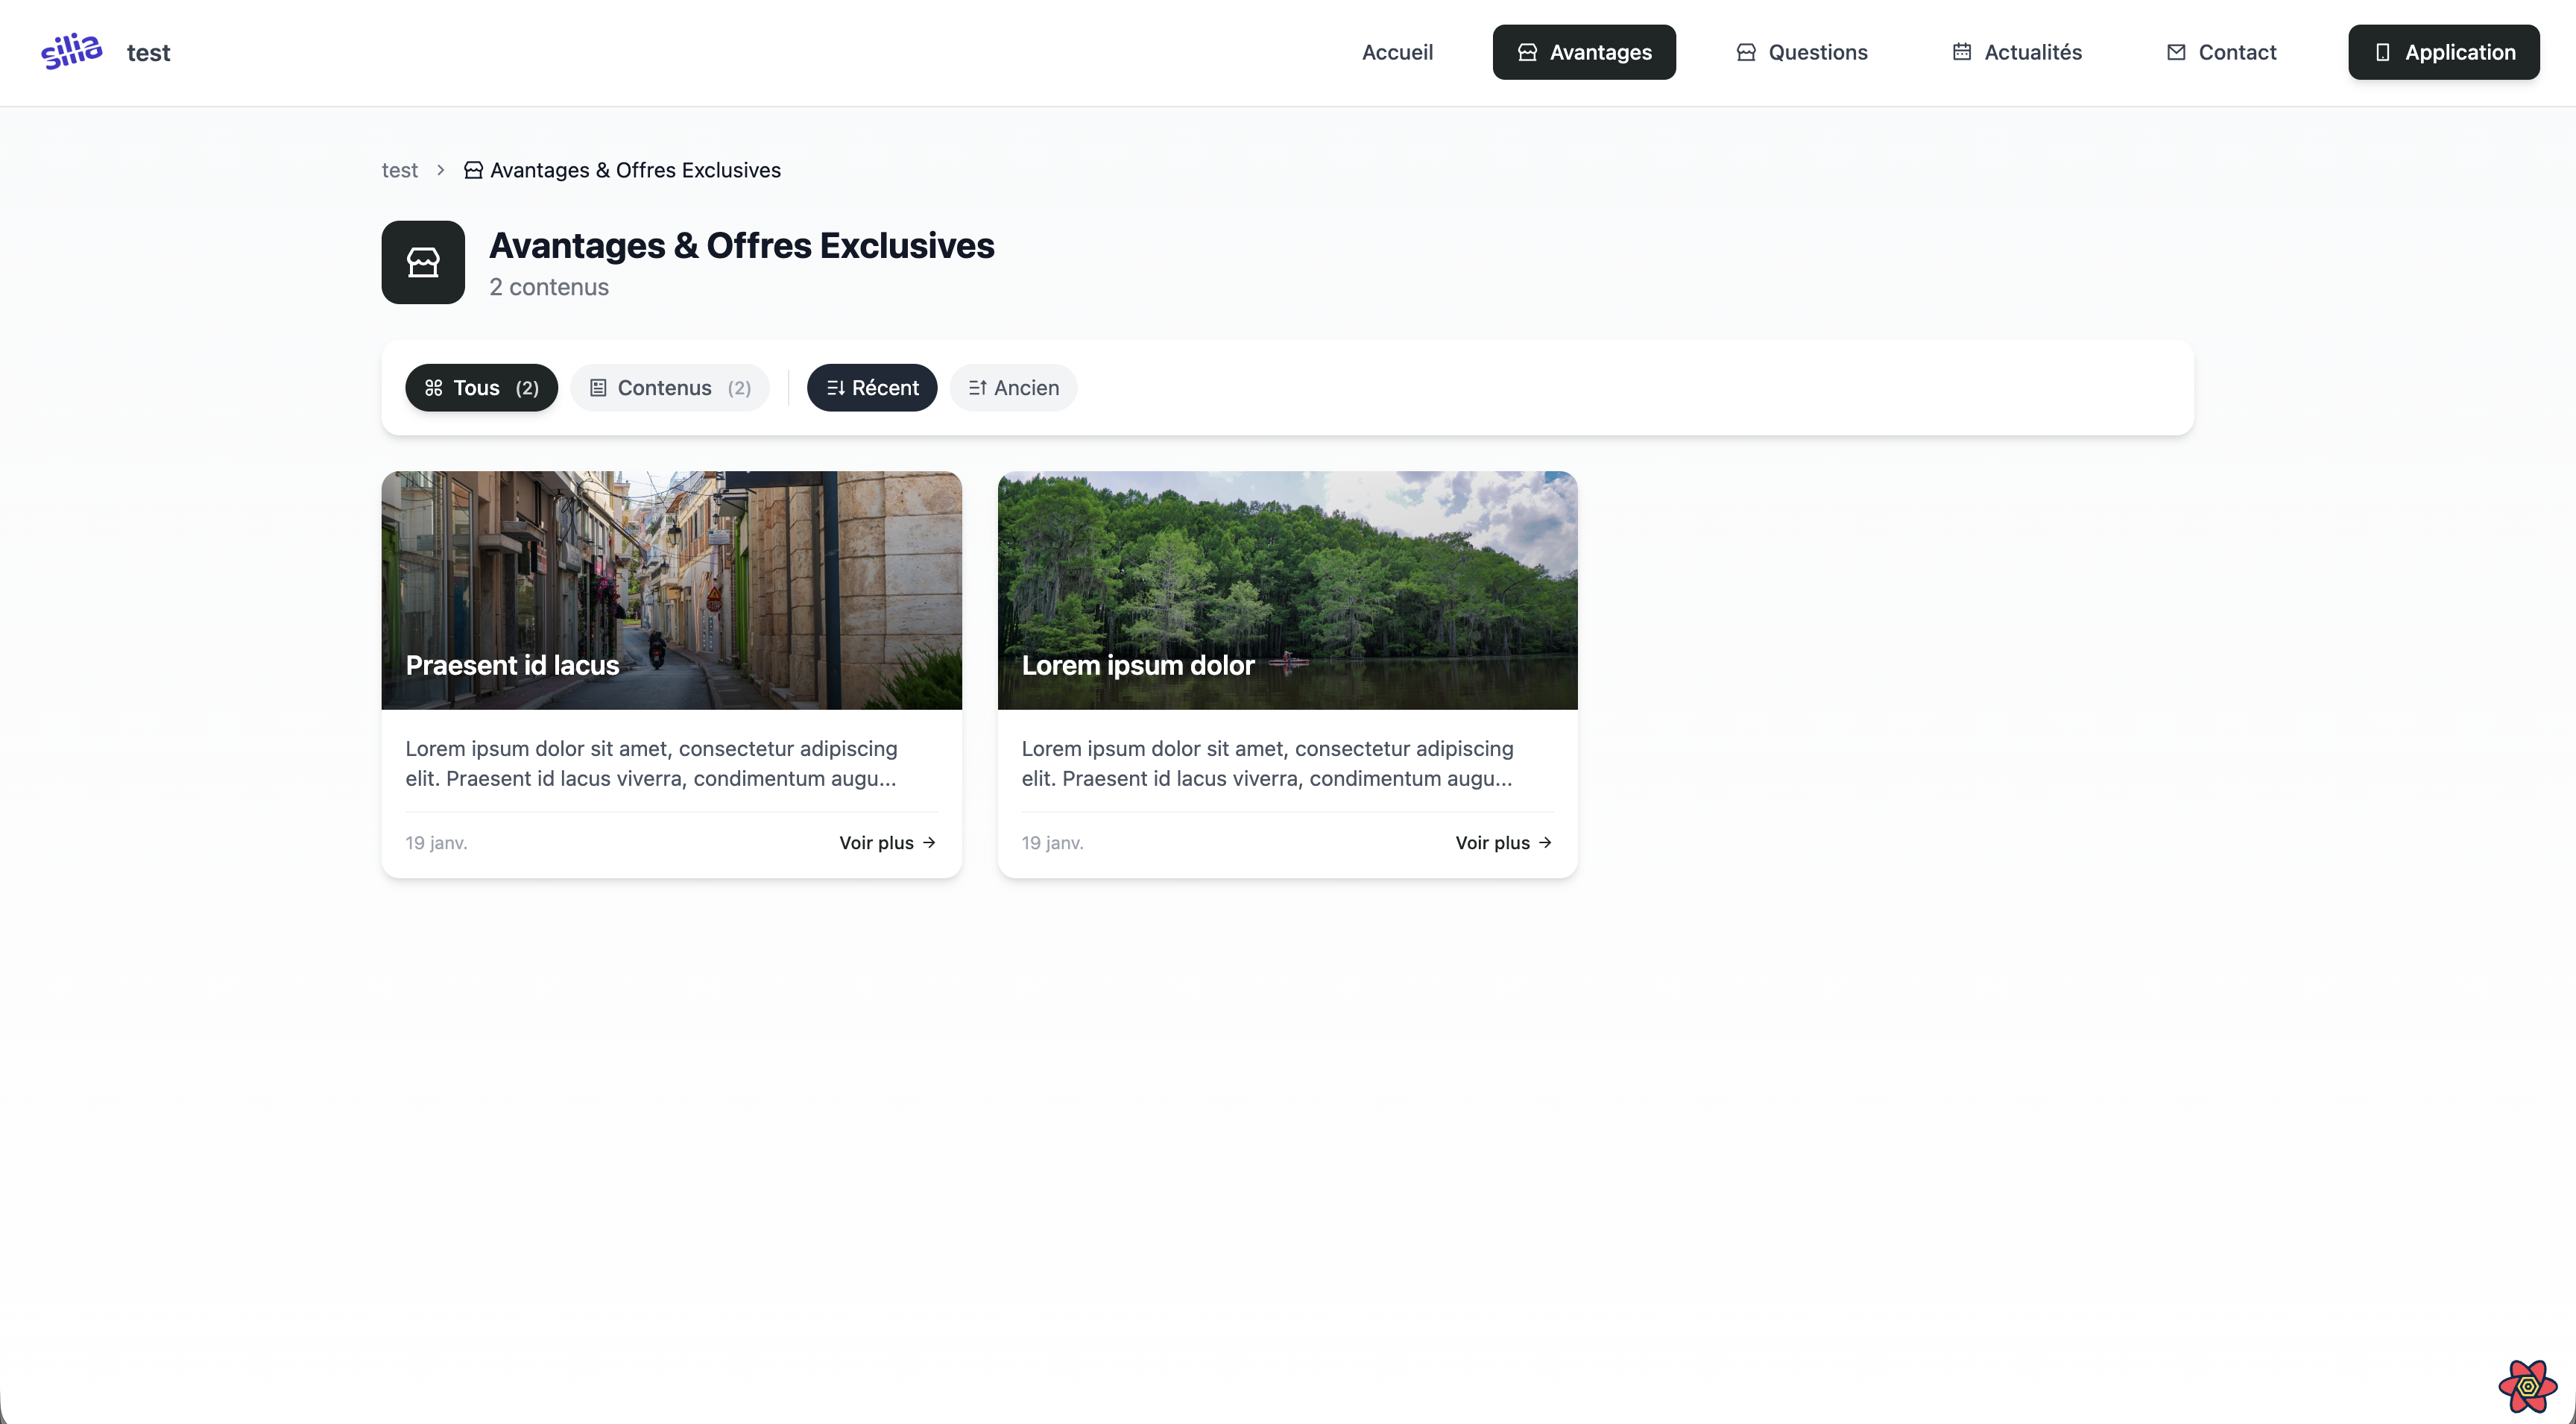The width and height of the screenshot is (2576, 1424).
Task: Select the Tous (2) filter pill
Action: [481, 388]
